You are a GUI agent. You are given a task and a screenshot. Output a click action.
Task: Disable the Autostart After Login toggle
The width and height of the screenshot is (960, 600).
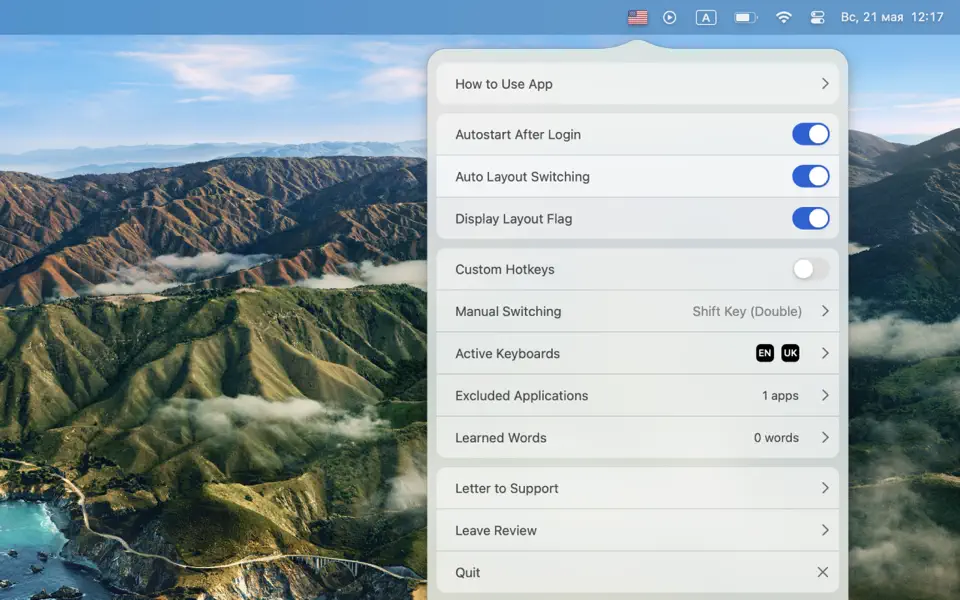pyautogui.click(x=811, y=133)
